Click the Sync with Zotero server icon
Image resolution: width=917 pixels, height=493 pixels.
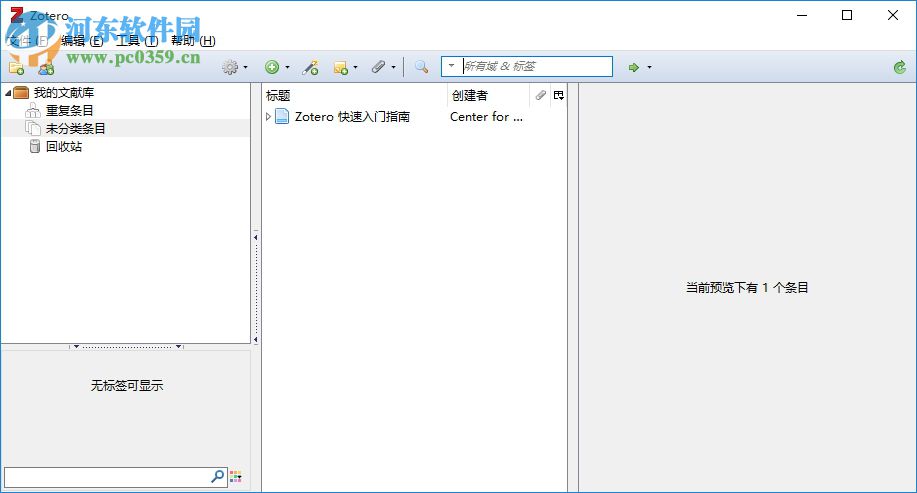[x=899, y=67]
